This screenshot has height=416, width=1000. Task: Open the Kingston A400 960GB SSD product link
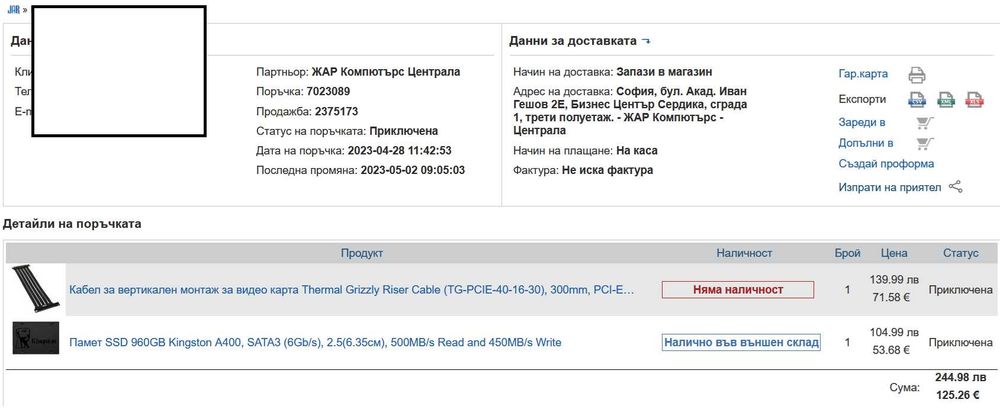click(315, 343)
